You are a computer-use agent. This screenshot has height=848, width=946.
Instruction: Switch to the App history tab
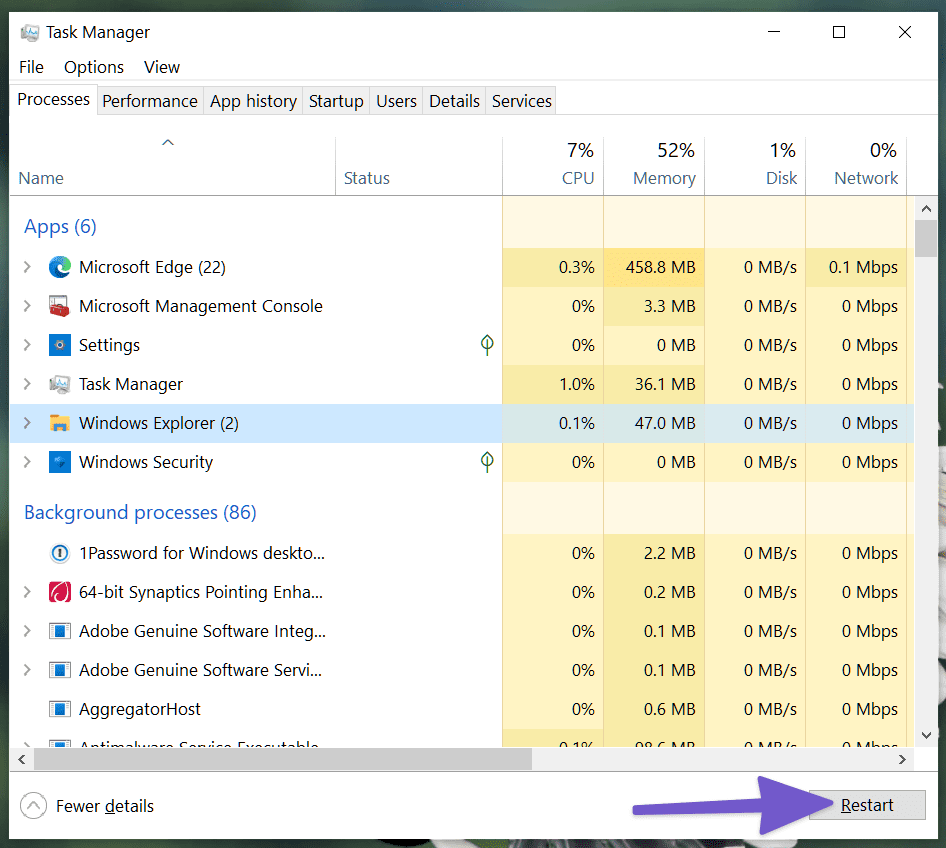point(253,101)
